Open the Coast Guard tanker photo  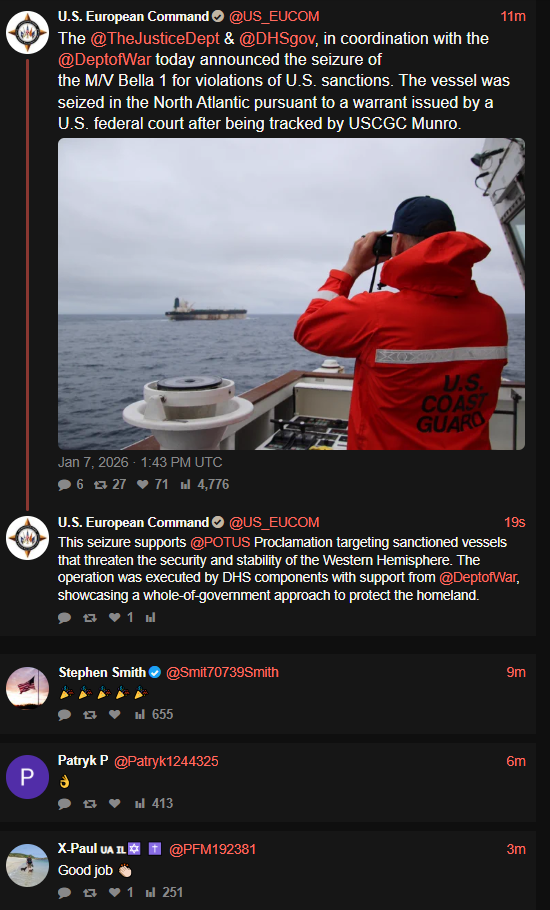[291, 294]
